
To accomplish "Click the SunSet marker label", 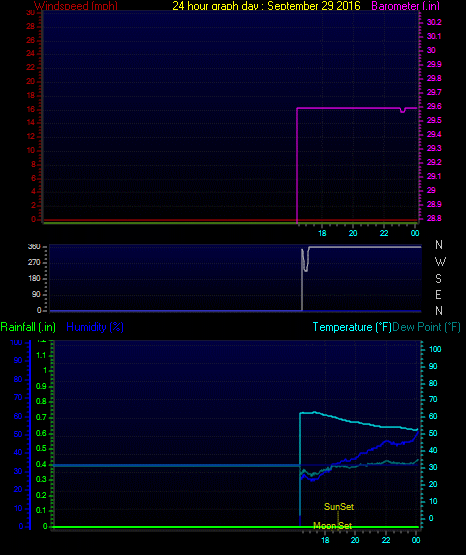I will 339,507.
